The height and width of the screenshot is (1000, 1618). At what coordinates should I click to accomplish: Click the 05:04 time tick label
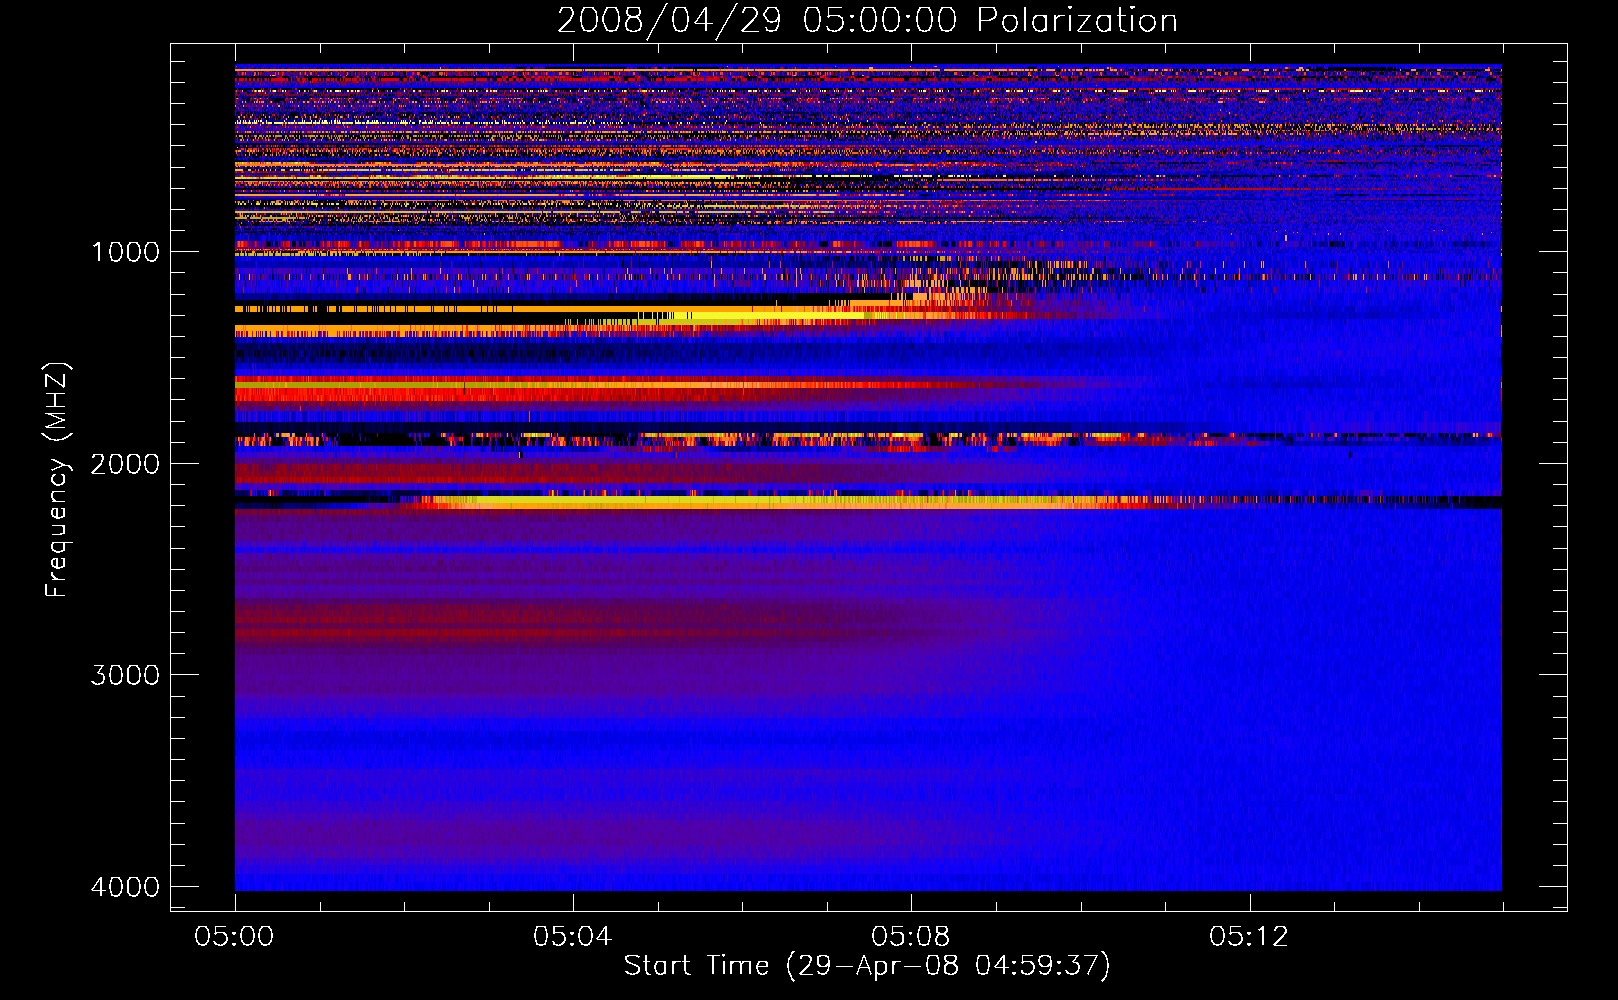pos(572,937)
